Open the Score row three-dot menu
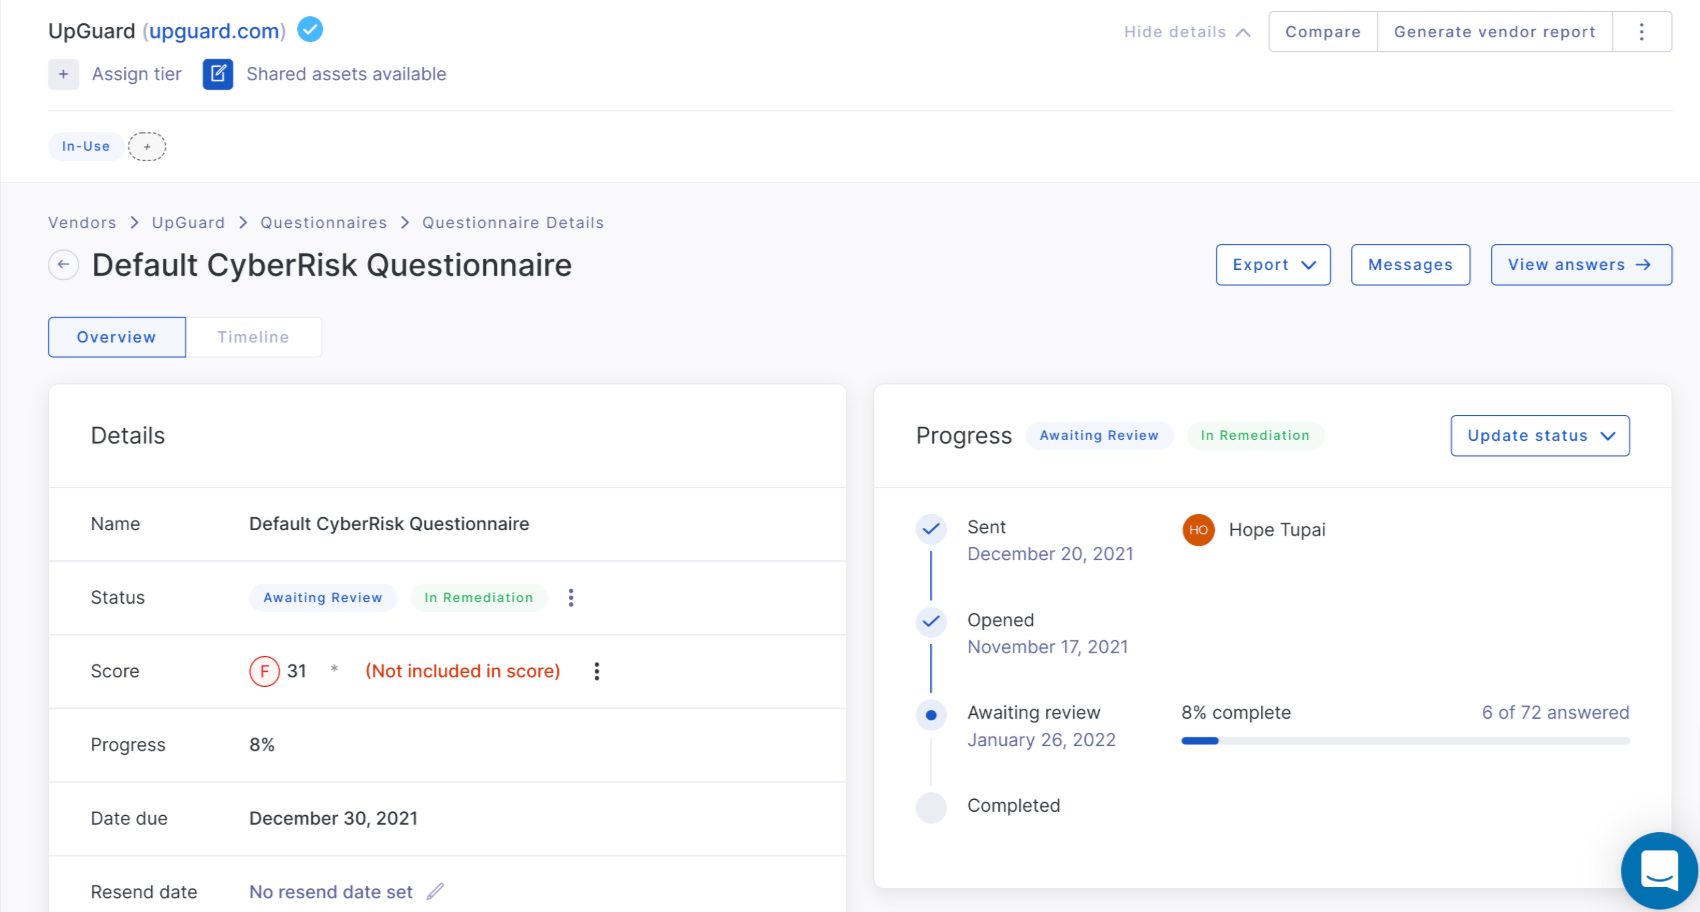The width and height of the screenshot is (1700, 912). click(x=597, y=671)
